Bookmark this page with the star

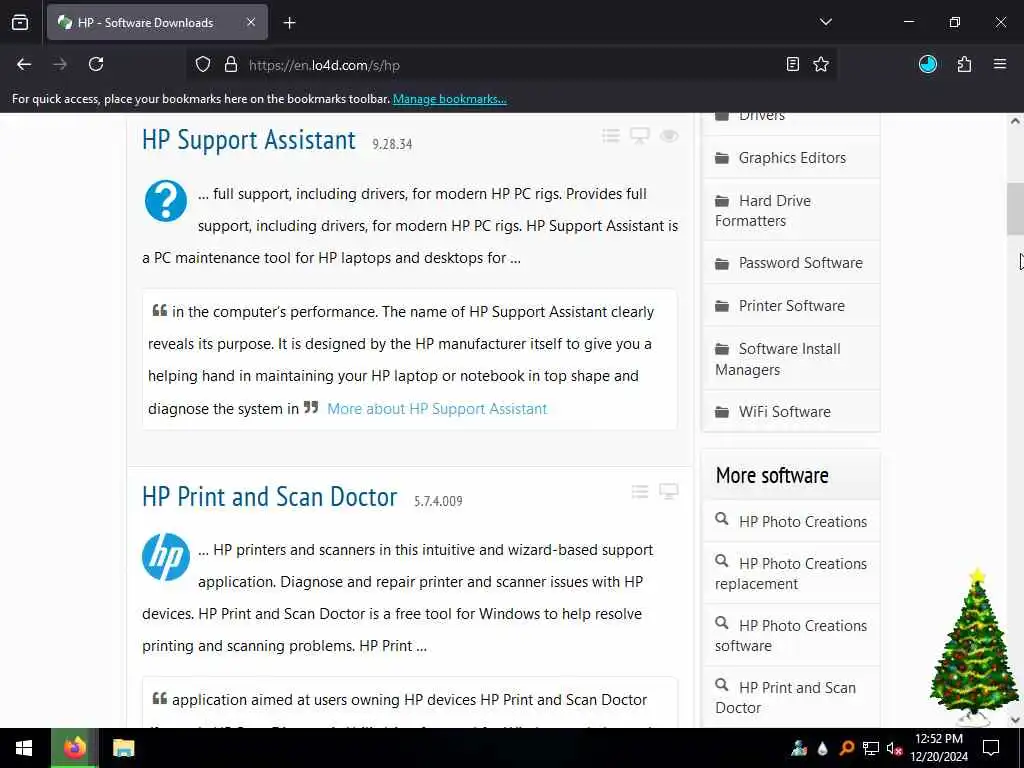(821, 64)
